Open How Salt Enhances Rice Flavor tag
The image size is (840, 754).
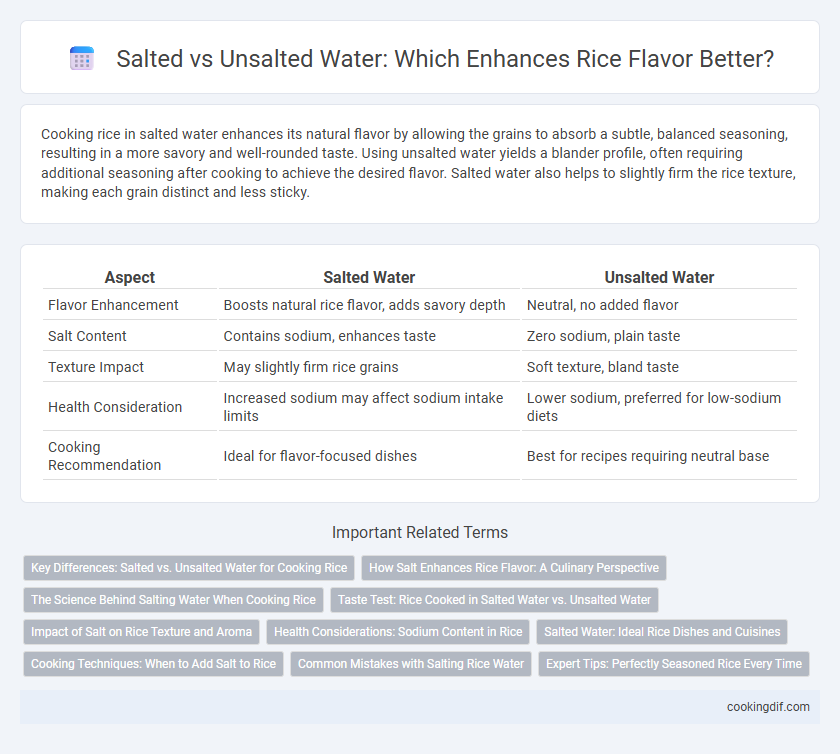[x=514, y=568]
